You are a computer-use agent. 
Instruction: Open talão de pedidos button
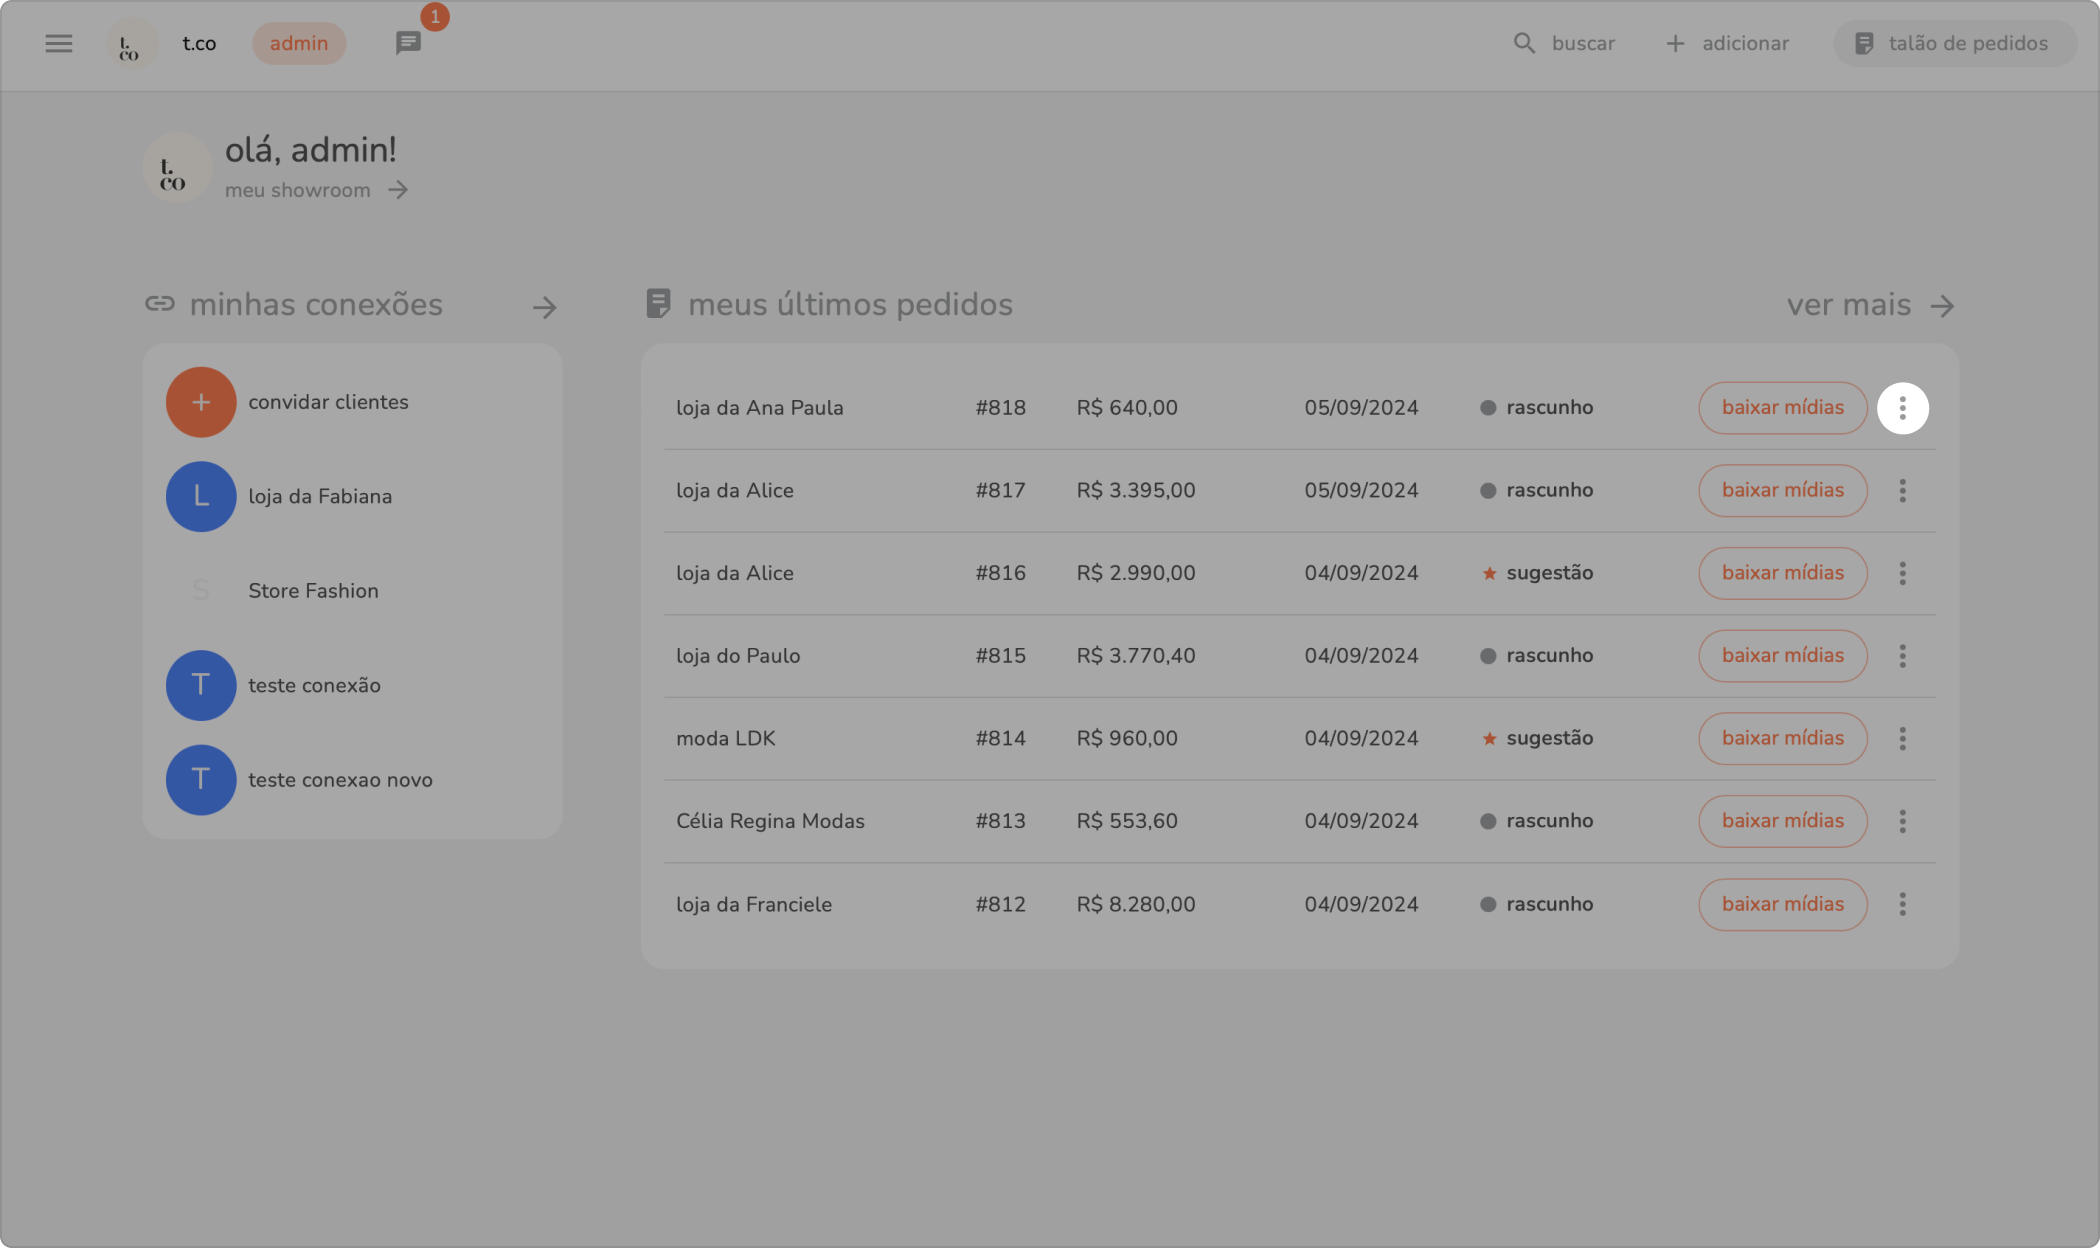1954,43
